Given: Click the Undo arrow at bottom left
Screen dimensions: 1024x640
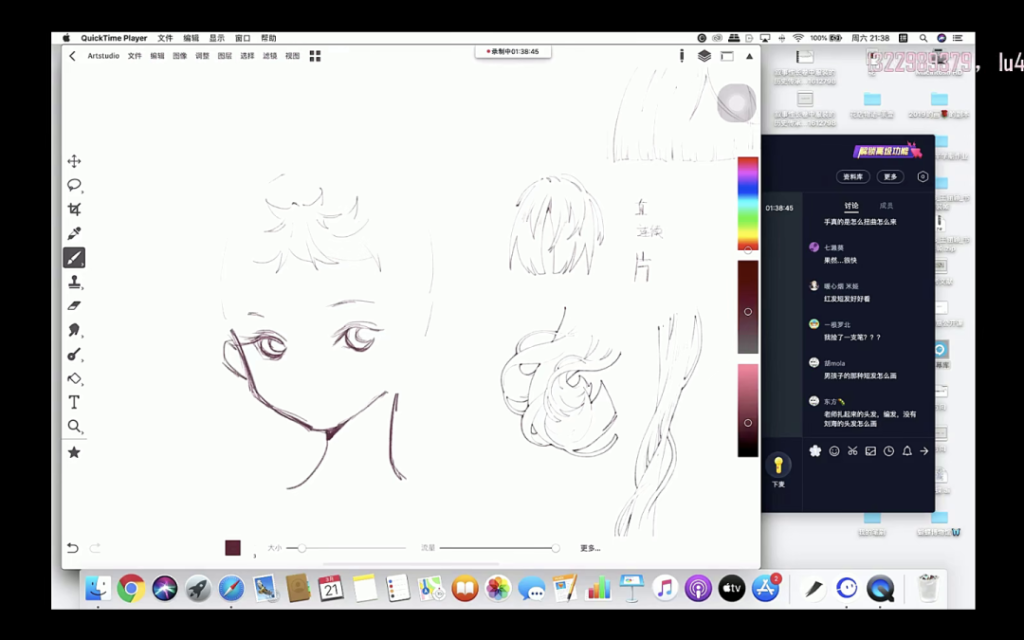Looking at the screenshot, I should (72, 548).
